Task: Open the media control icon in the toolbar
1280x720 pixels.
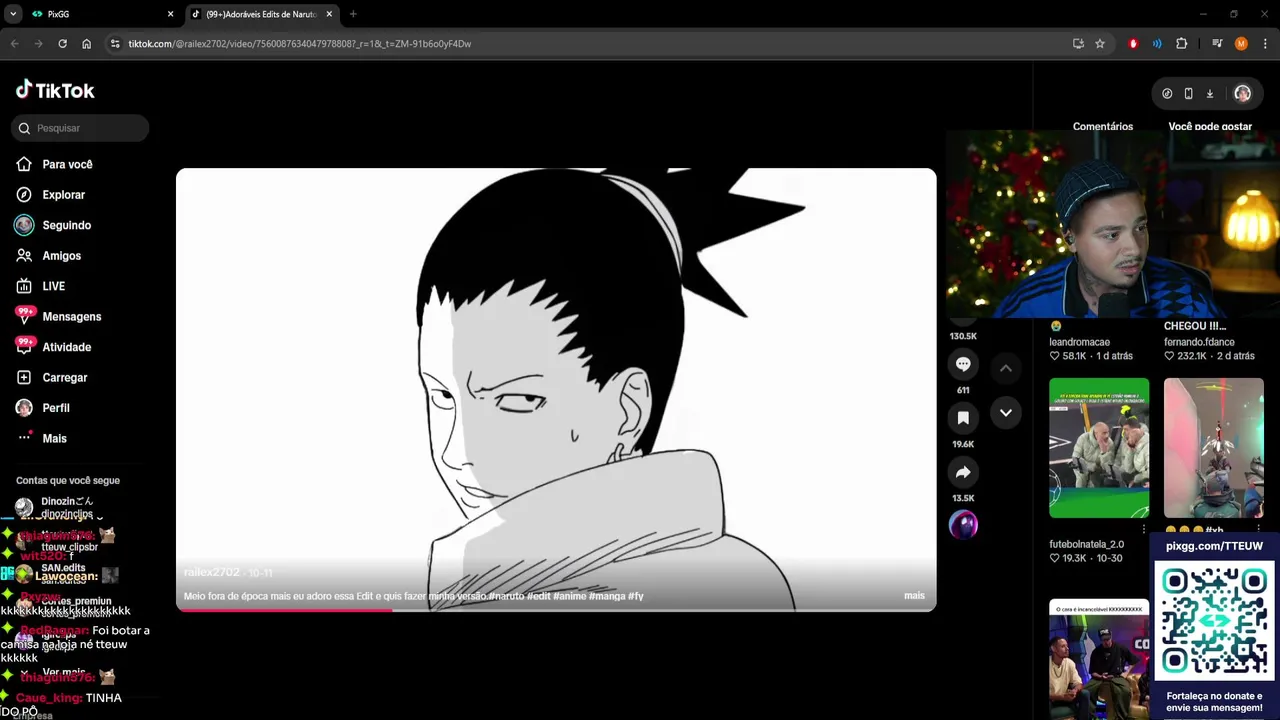Action: coord(1217,44)
